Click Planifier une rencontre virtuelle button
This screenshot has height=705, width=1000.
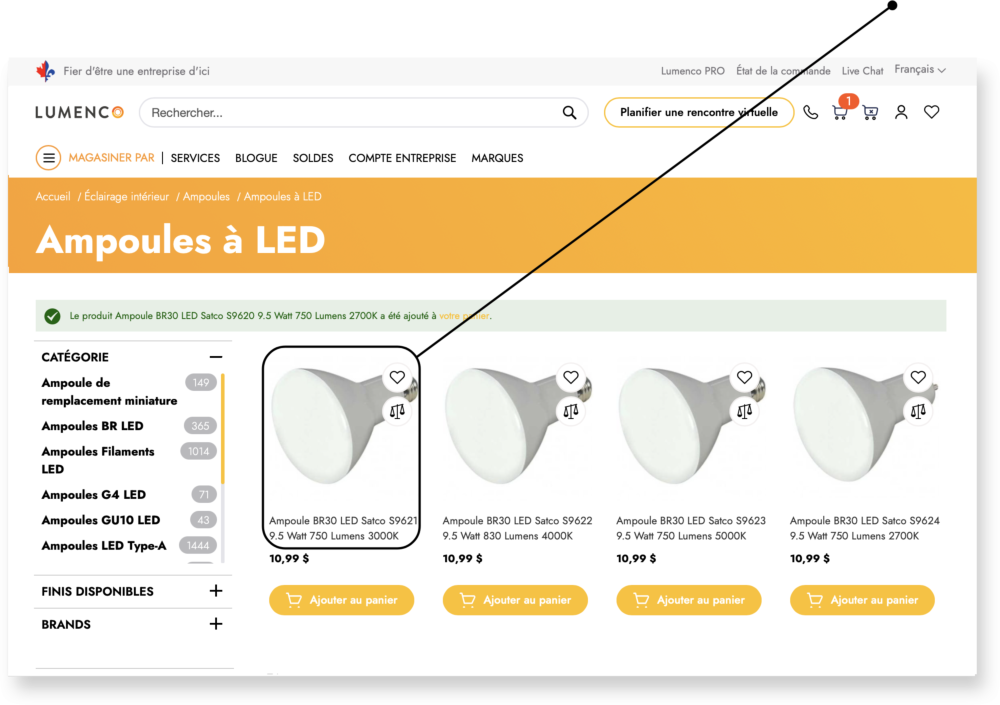(x=698, y=113)
